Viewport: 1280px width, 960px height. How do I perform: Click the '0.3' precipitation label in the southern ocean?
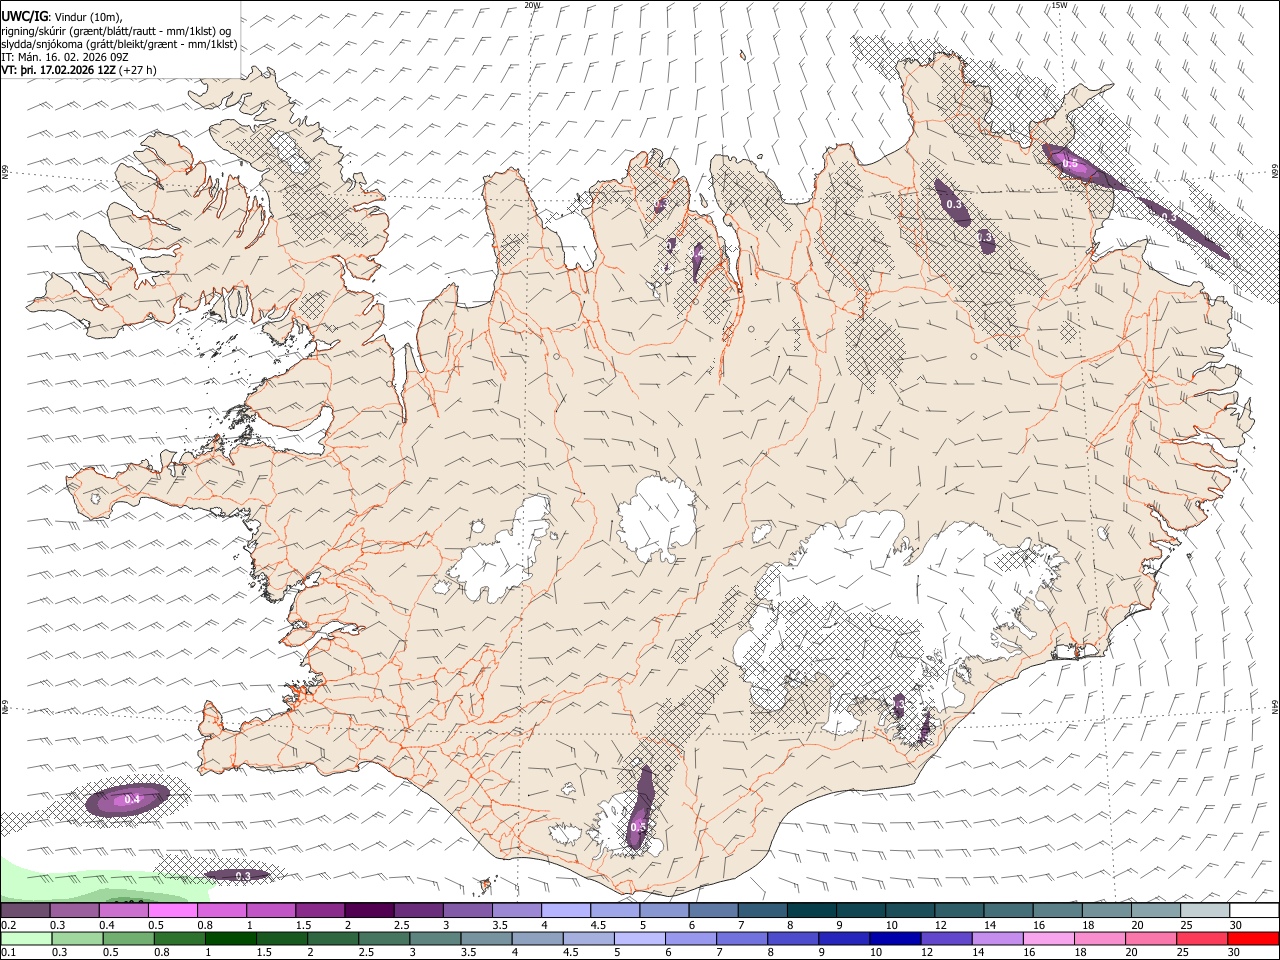[242, 876]
